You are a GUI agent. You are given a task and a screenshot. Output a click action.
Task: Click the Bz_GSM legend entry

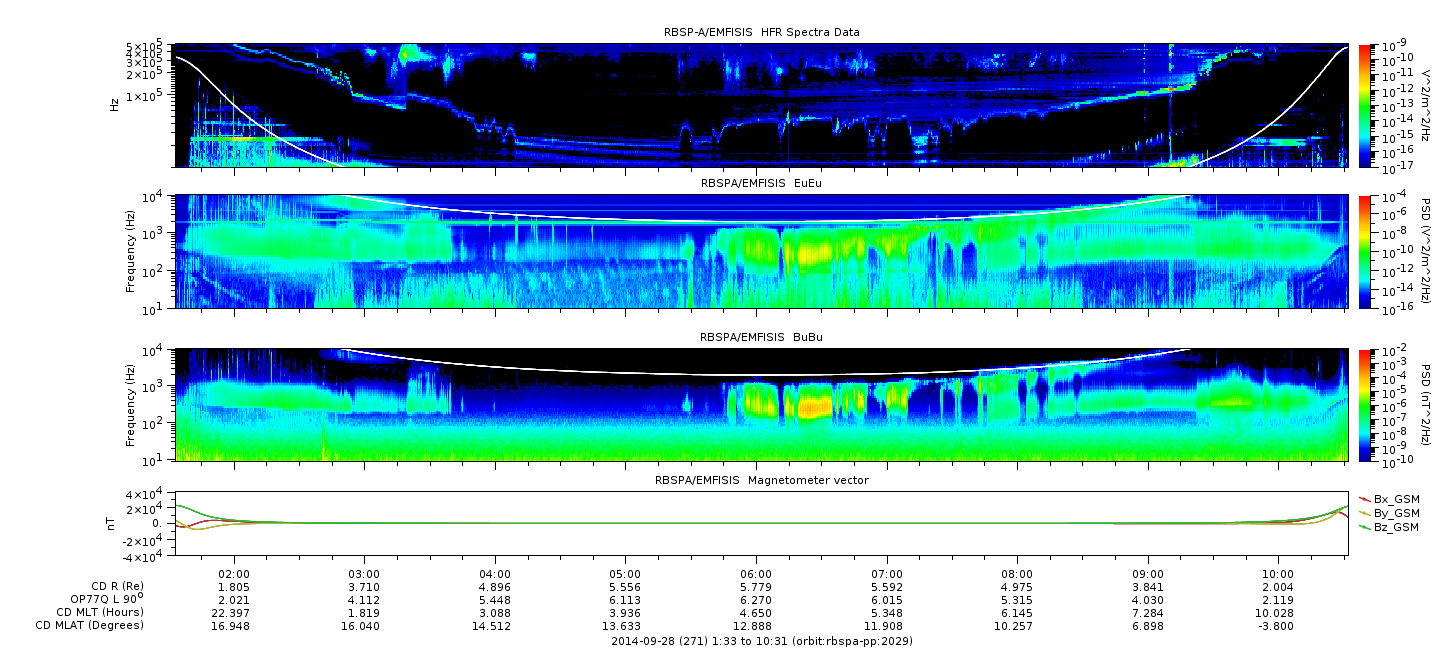click(x=1395, y=527)
